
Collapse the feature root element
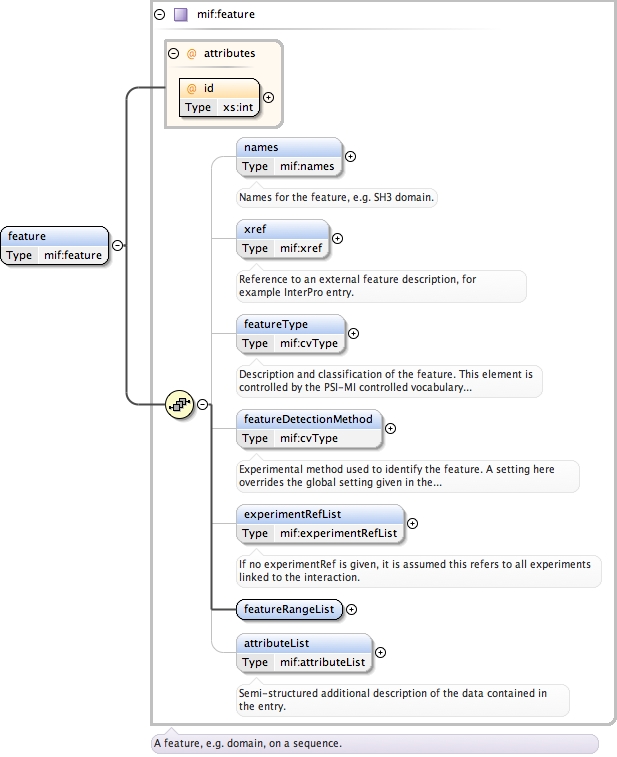(118, 245)
